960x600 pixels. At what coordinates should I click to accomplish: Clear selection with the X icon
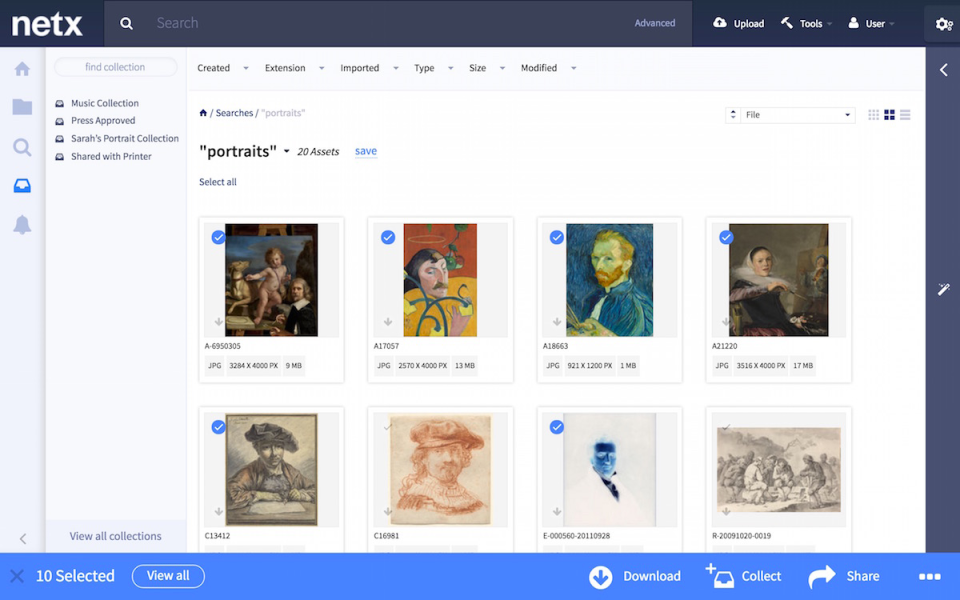point(17,576)
